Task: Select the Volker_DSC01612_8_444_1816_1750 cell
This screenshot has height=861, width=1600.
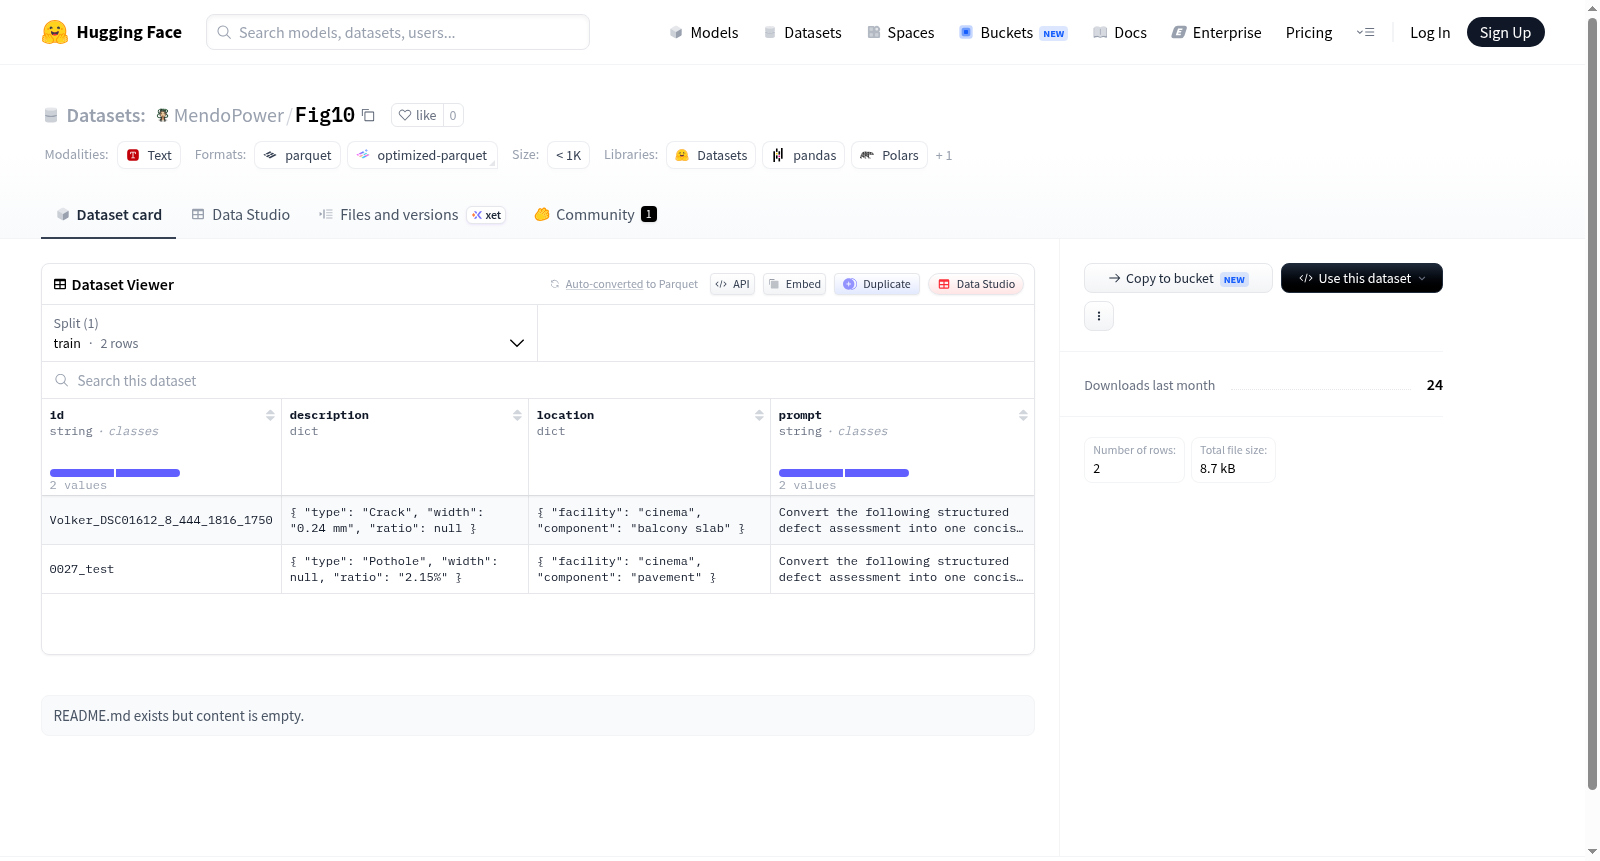Action: pyautogui.click(x=161, y=520)
